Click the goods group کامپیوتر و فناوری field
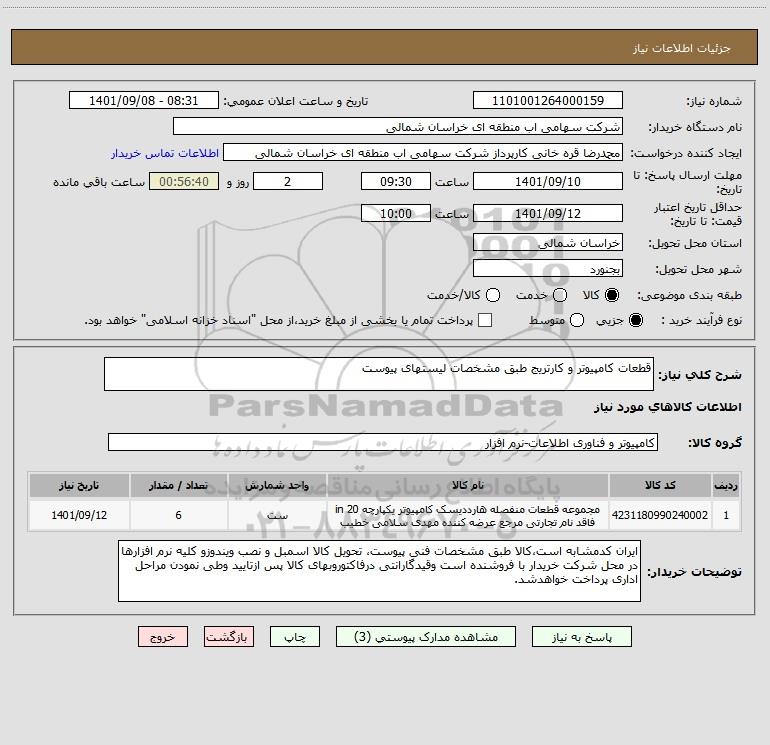Screen dimensions: 770x745 tap(383, 442)
